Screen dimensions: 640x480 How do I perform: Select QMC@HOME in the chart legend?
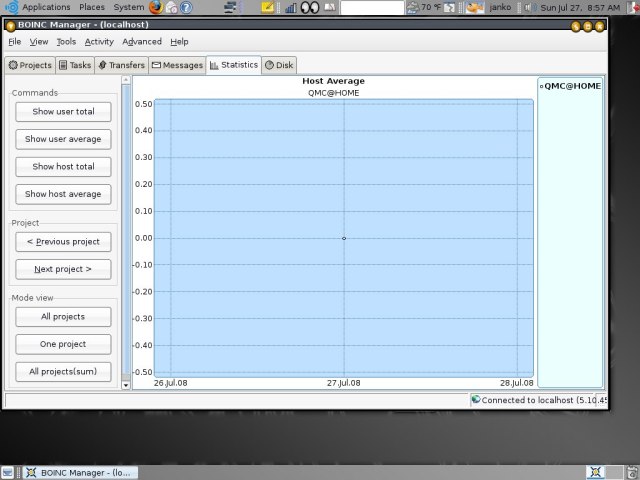[x=570, y=86]
